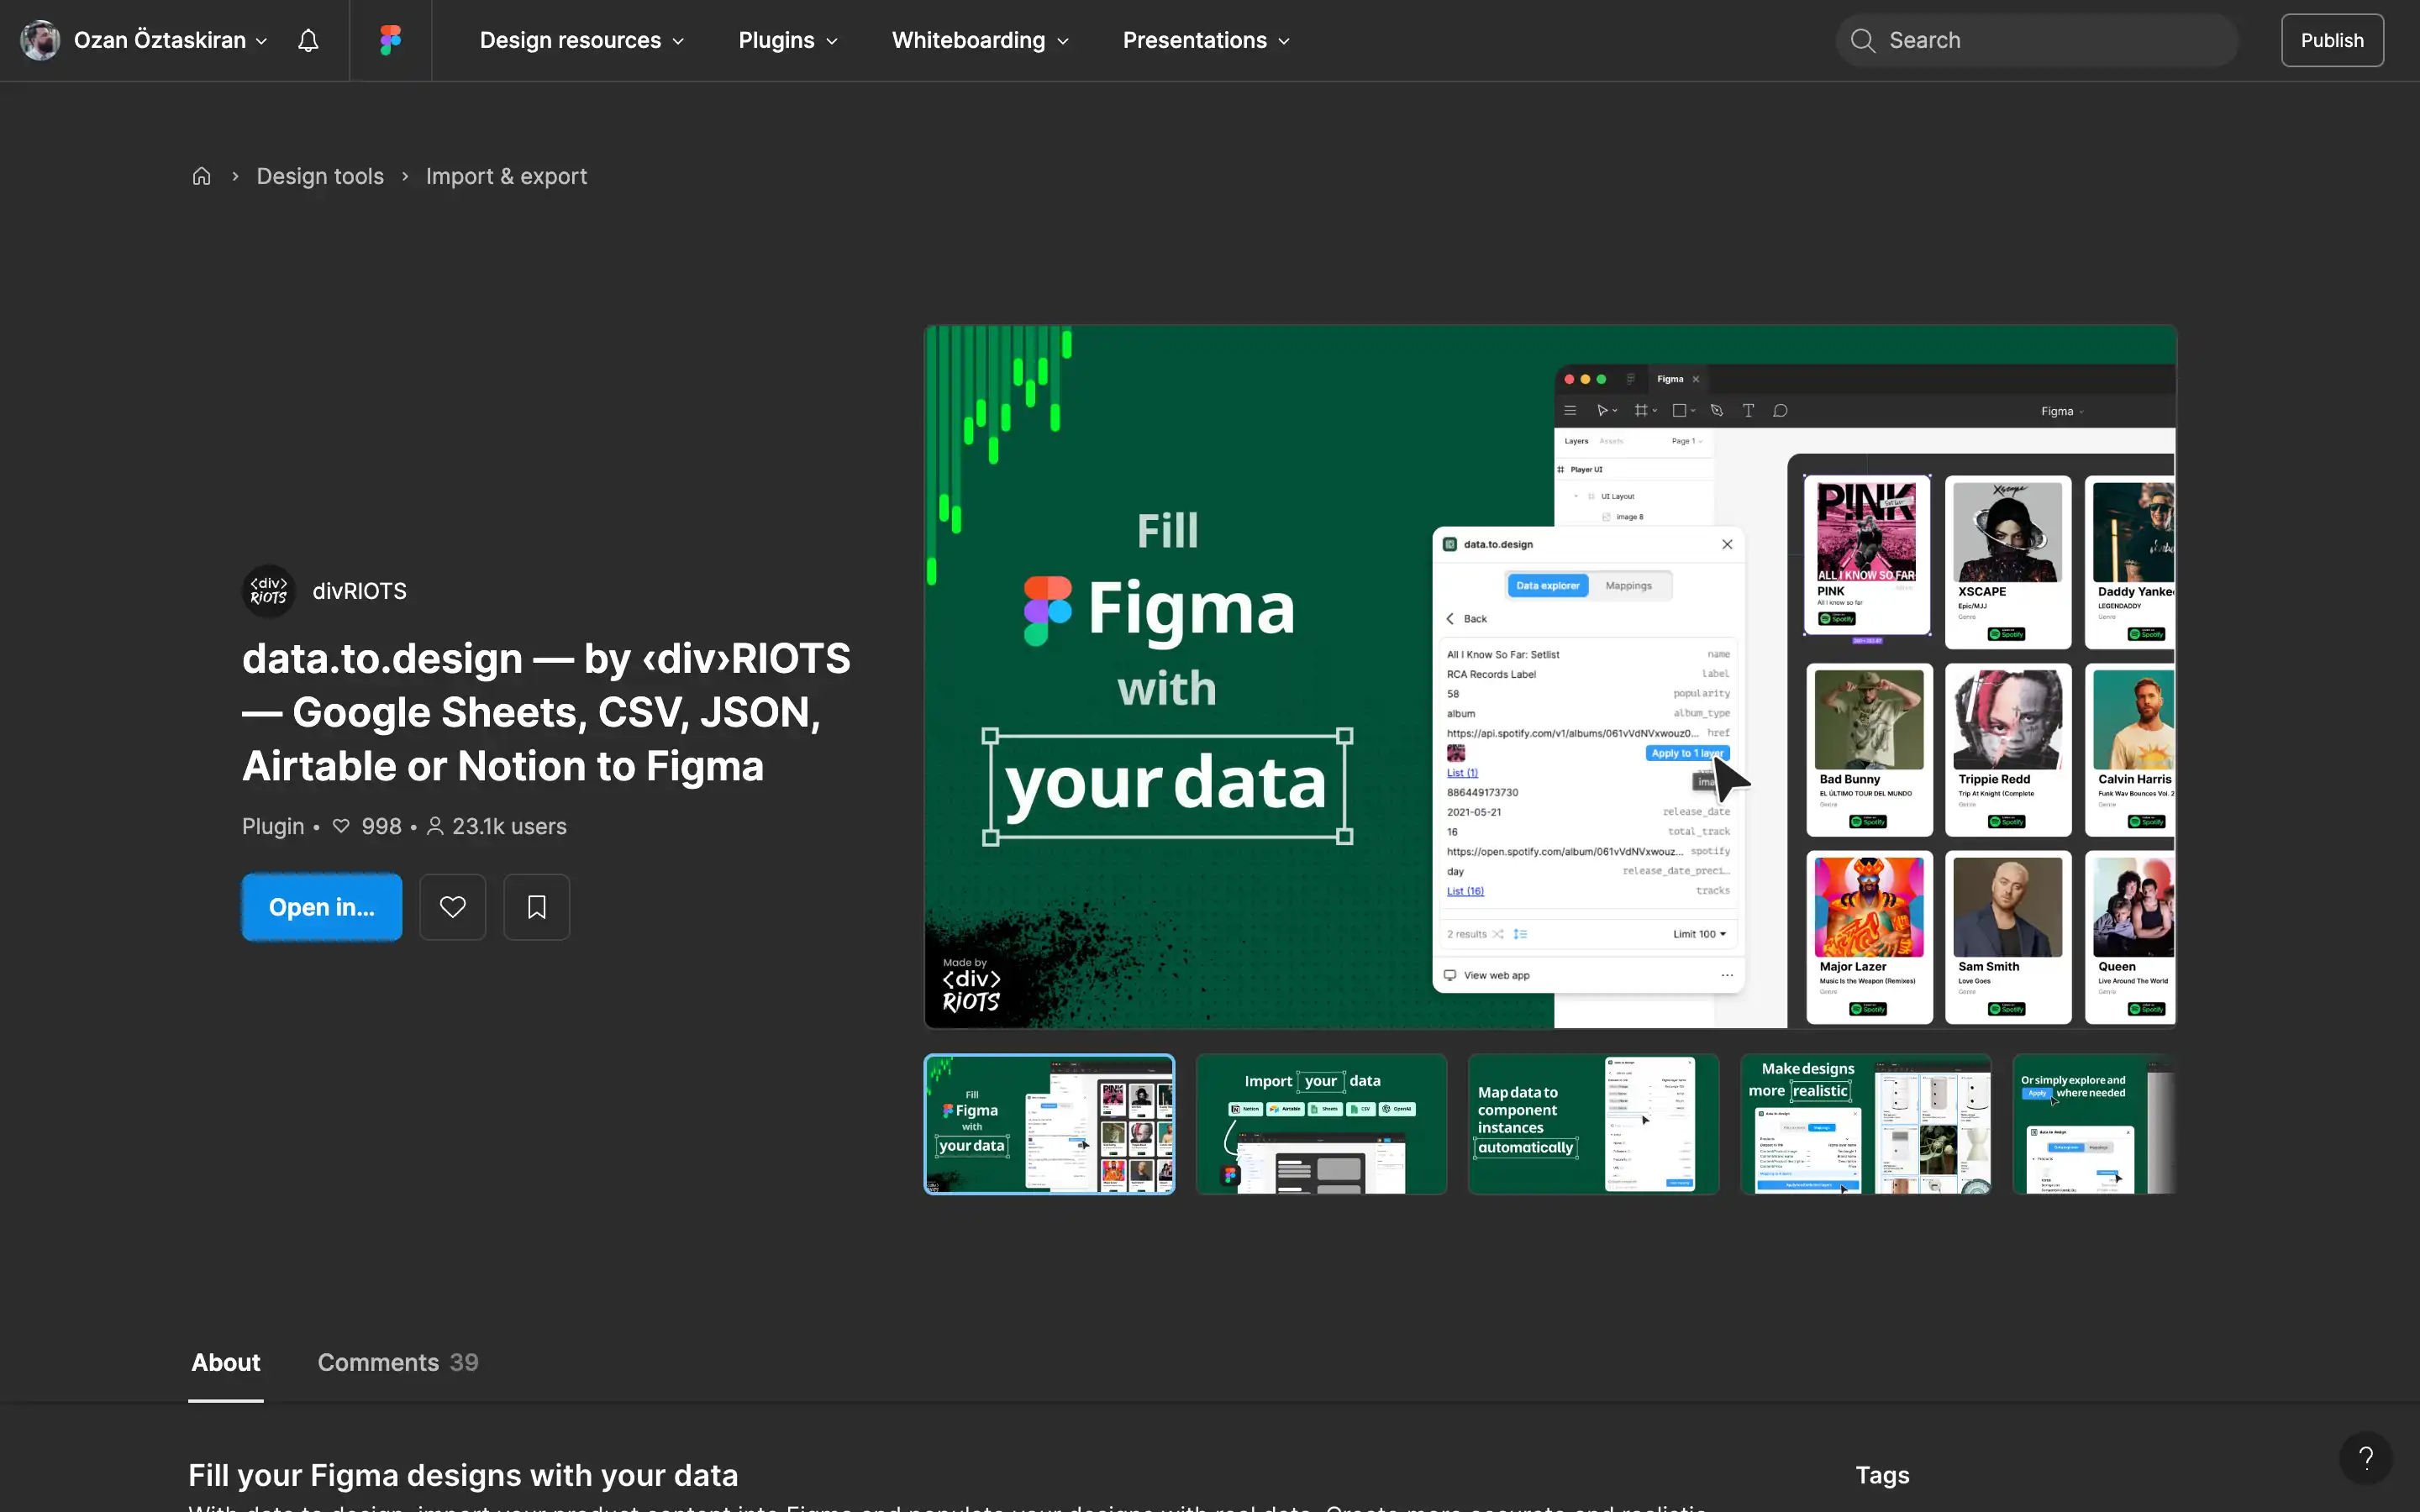Click Ozan Öztaskiran's profile avatar
Screen dimensions: 2420x1512
pos(39,40)
